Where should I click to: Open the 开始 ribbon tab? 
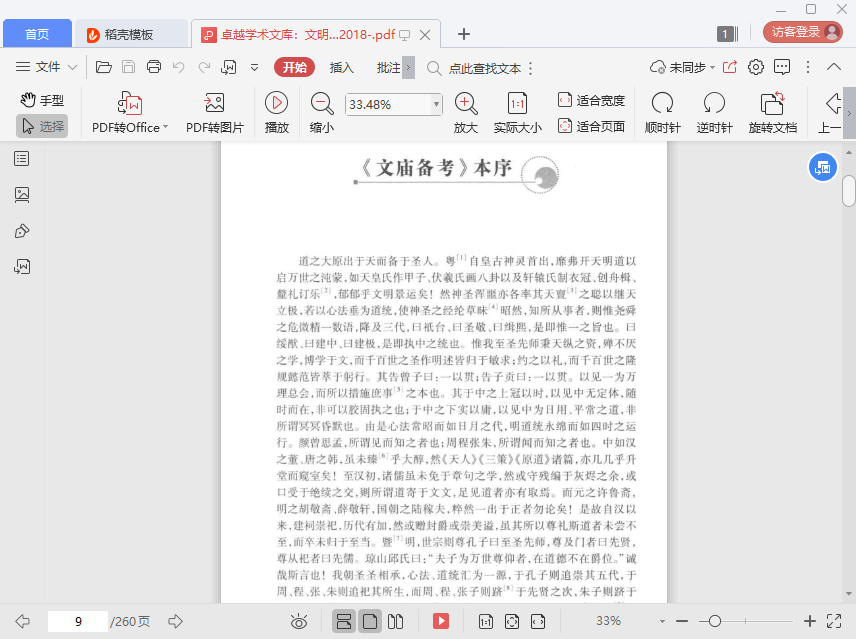pos(295,67)
